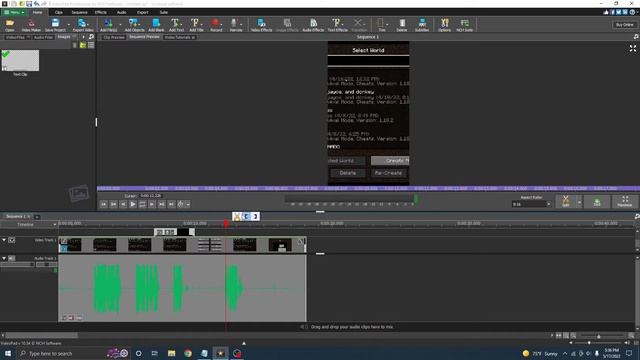Image resolution: width=640 pixels, height=360 pixels.
Task: Collapse the Audio Track 1 triangle
Action: [4, 258]
